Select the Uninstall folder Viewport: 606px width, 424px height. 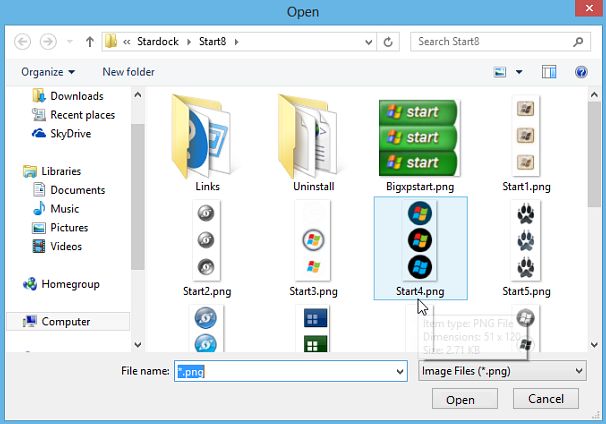coord(313,143)
